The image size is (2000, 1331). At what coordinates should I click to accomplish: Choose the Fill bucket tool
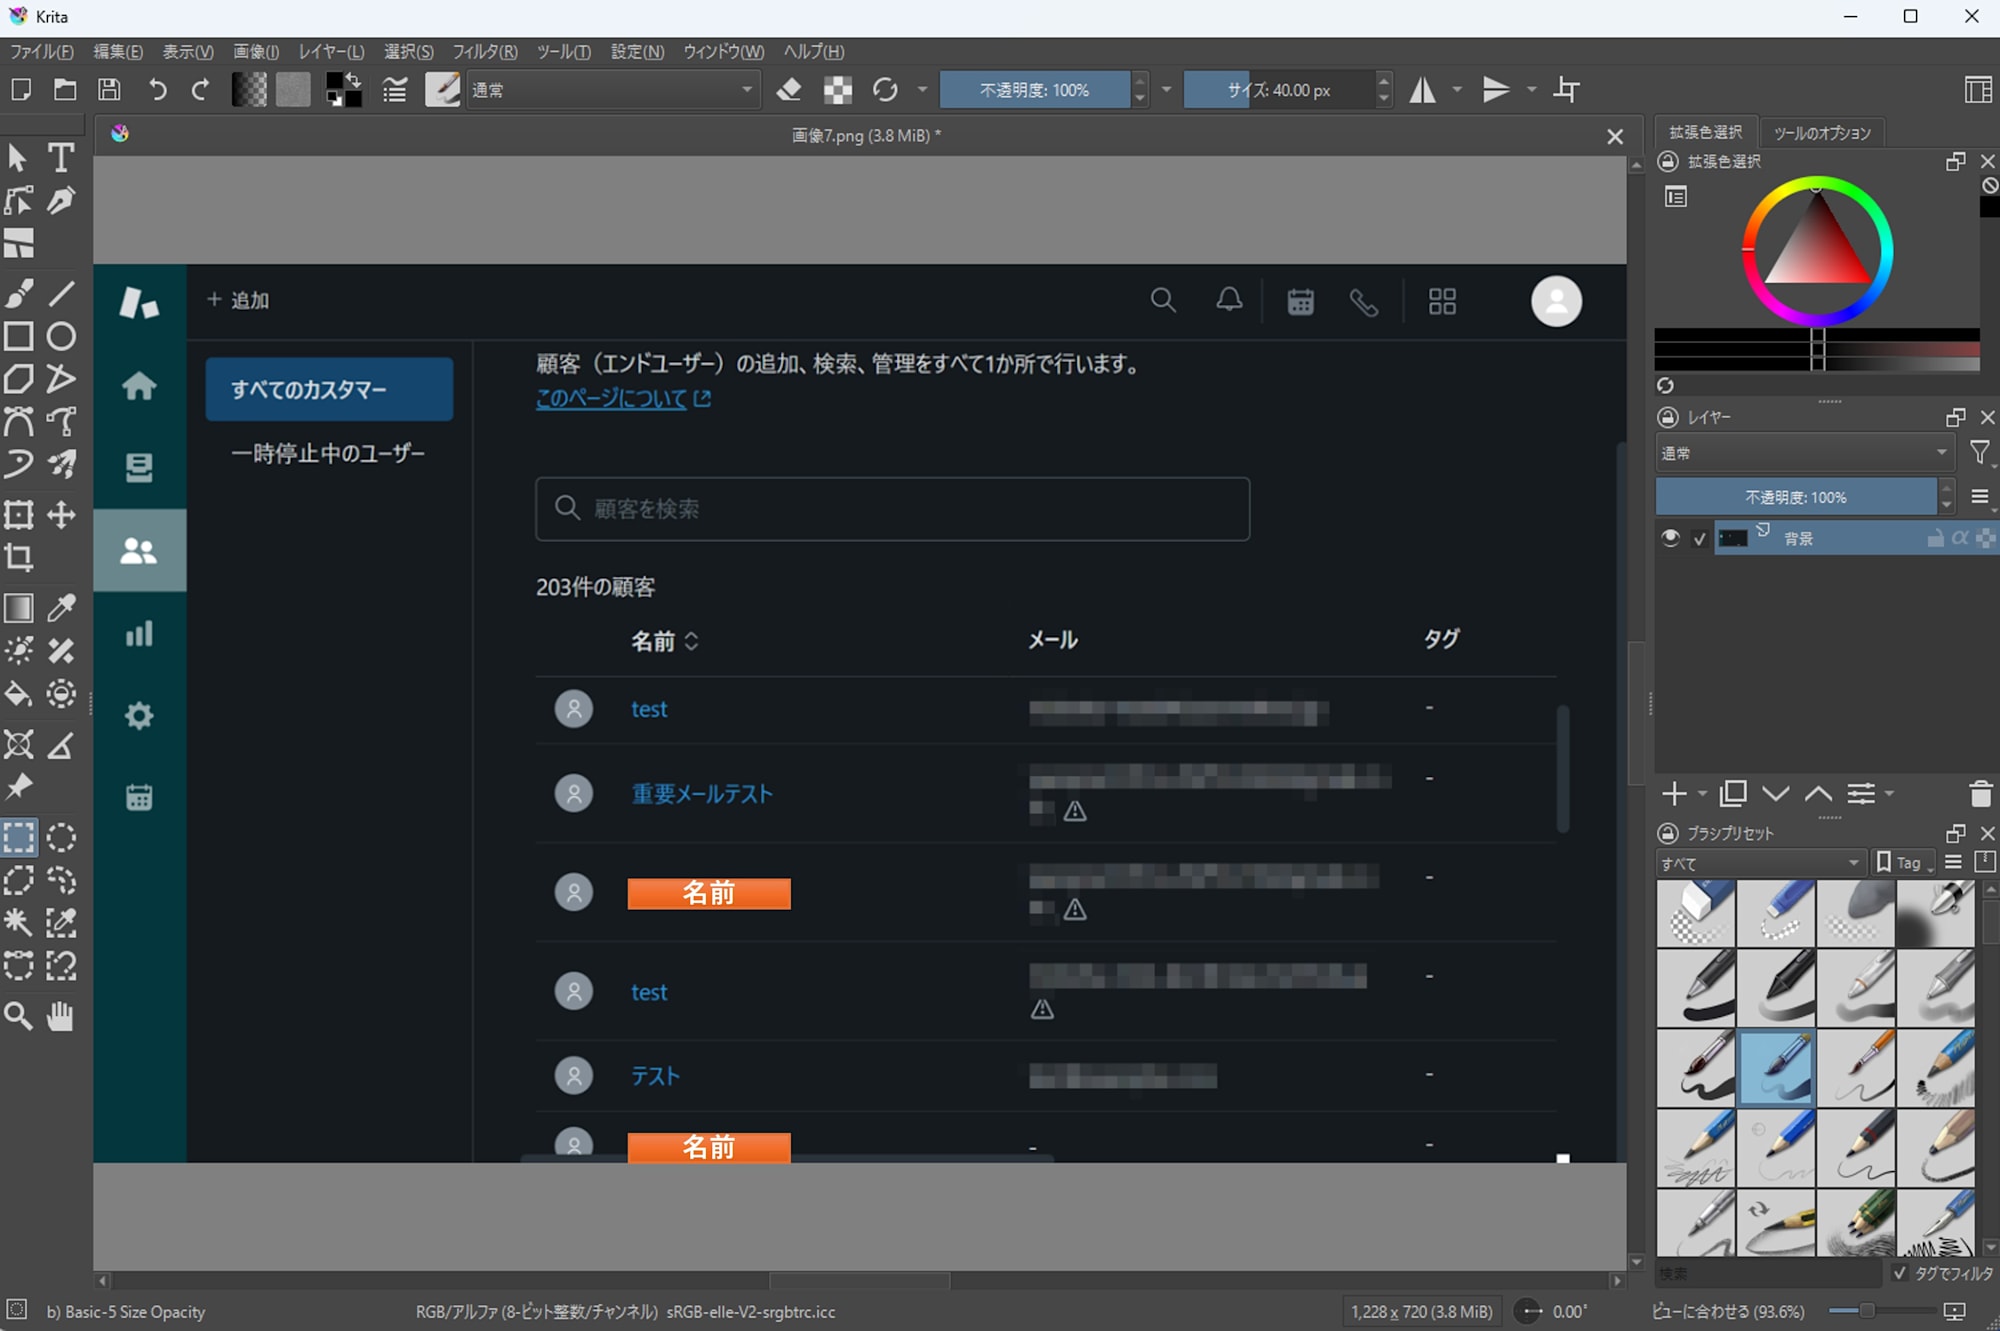18,693
